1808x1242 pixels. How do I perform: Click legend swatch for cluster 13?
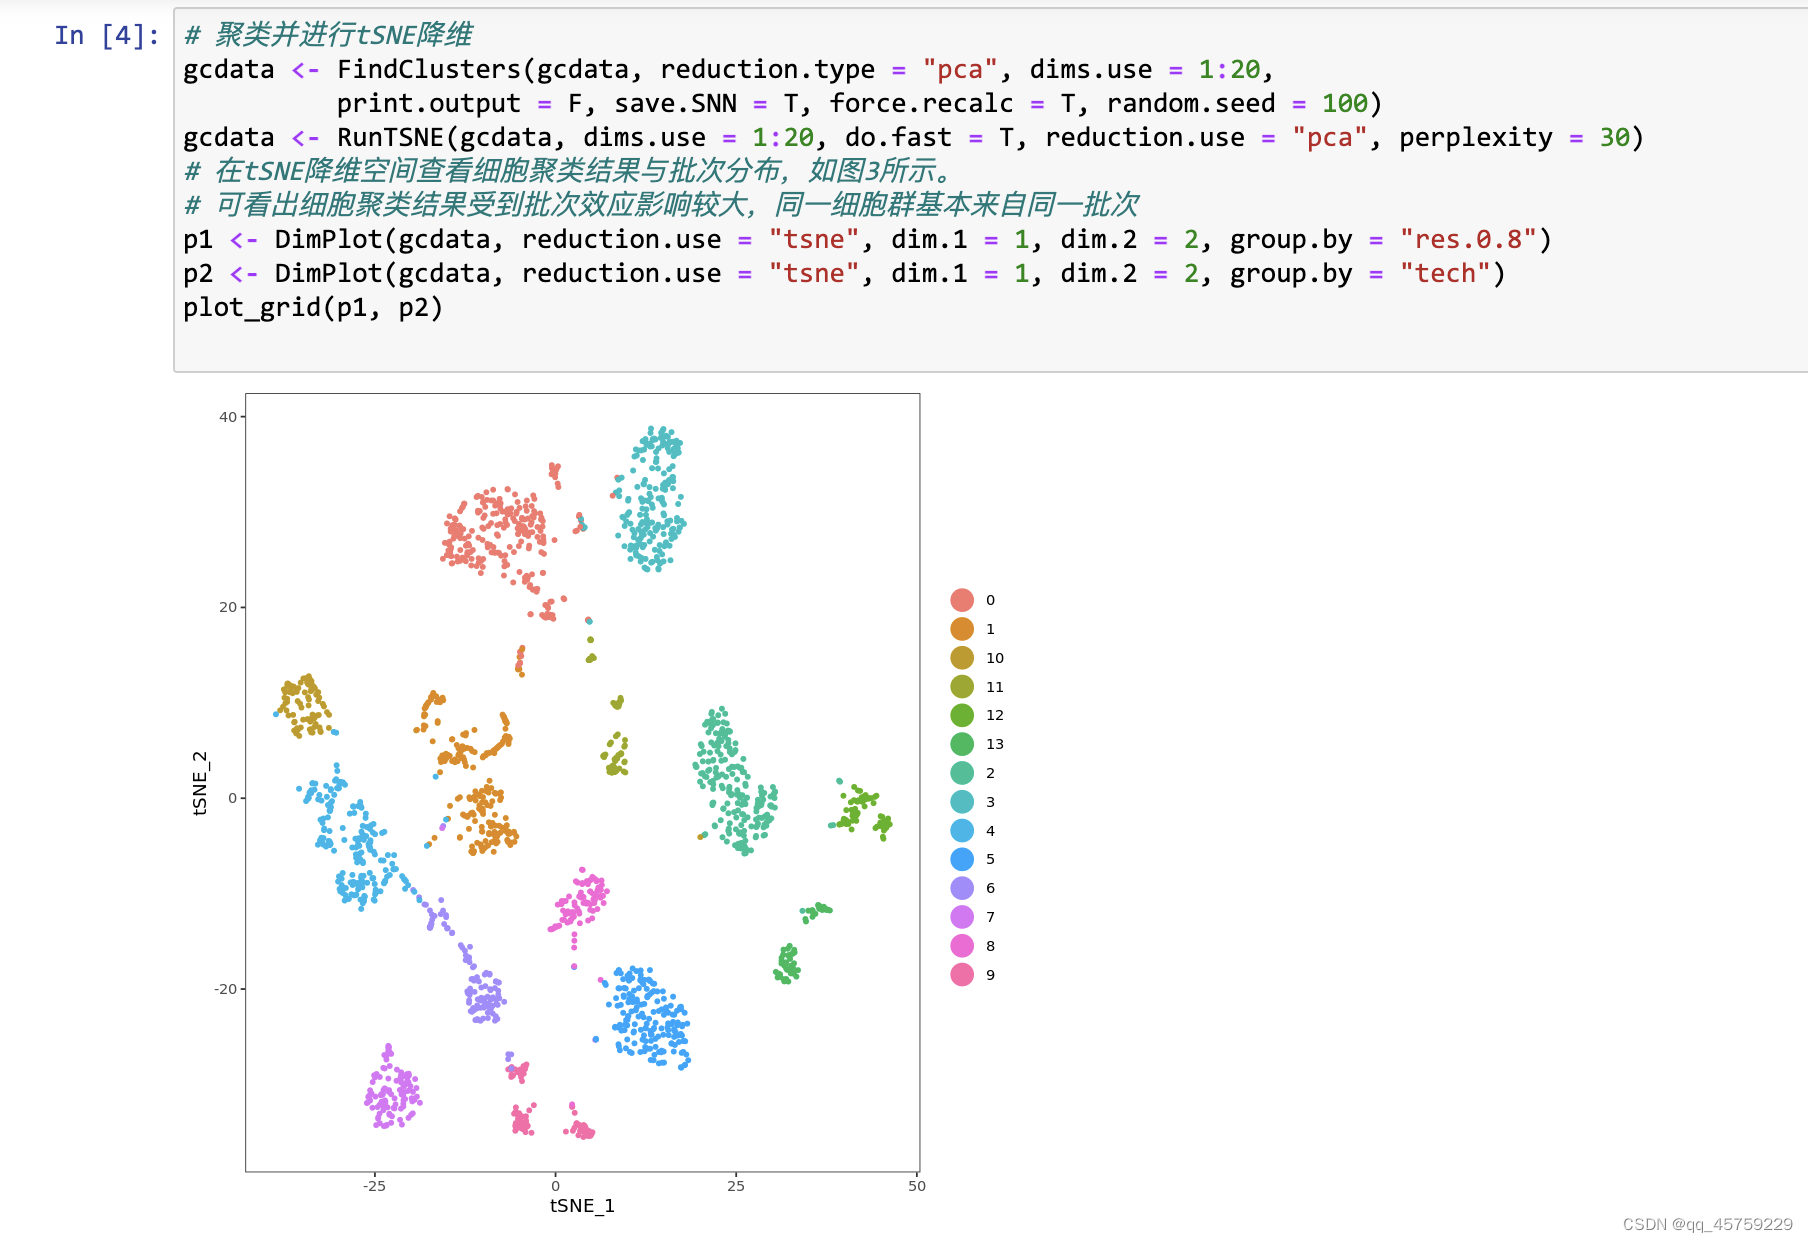[x=962, y=744]
